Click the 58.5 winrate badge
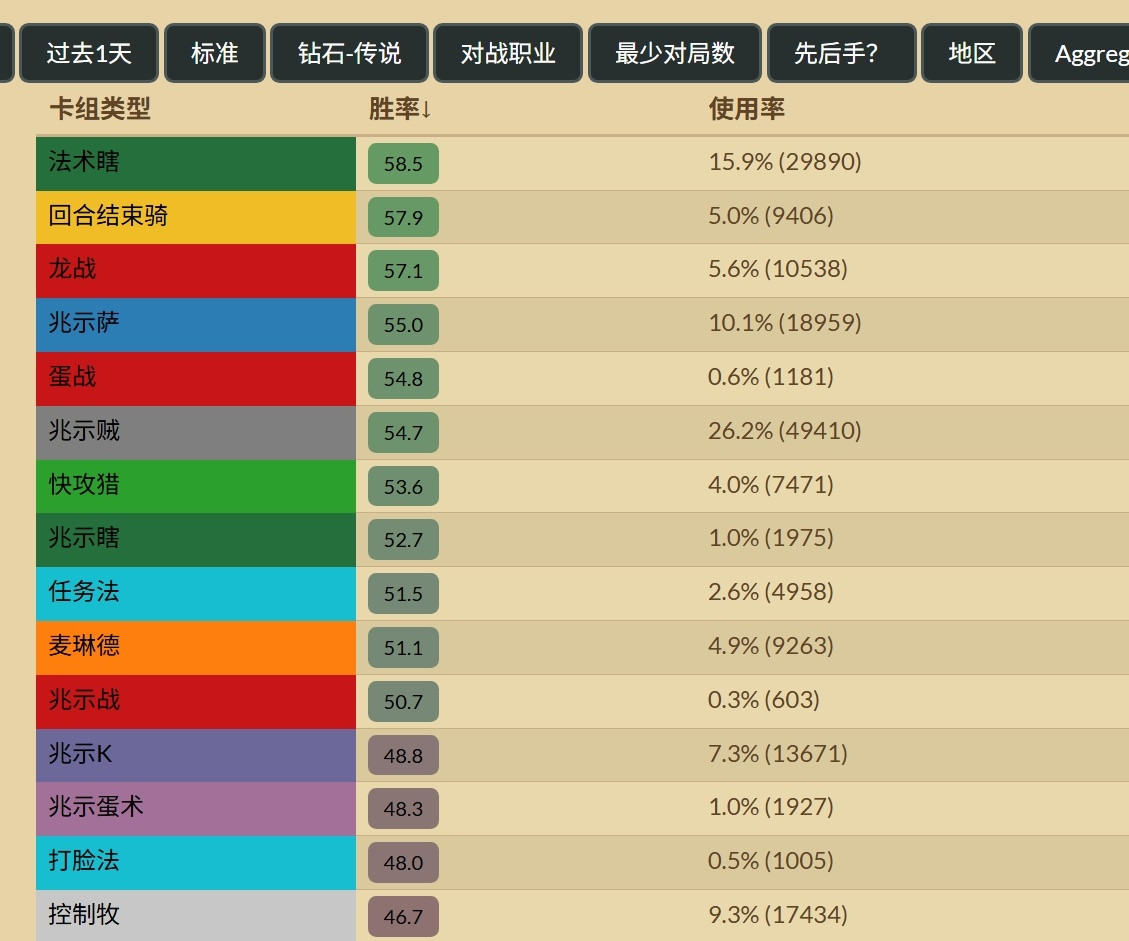The image size is (1129, 941). pyautogui.click(x=402, y=163)
